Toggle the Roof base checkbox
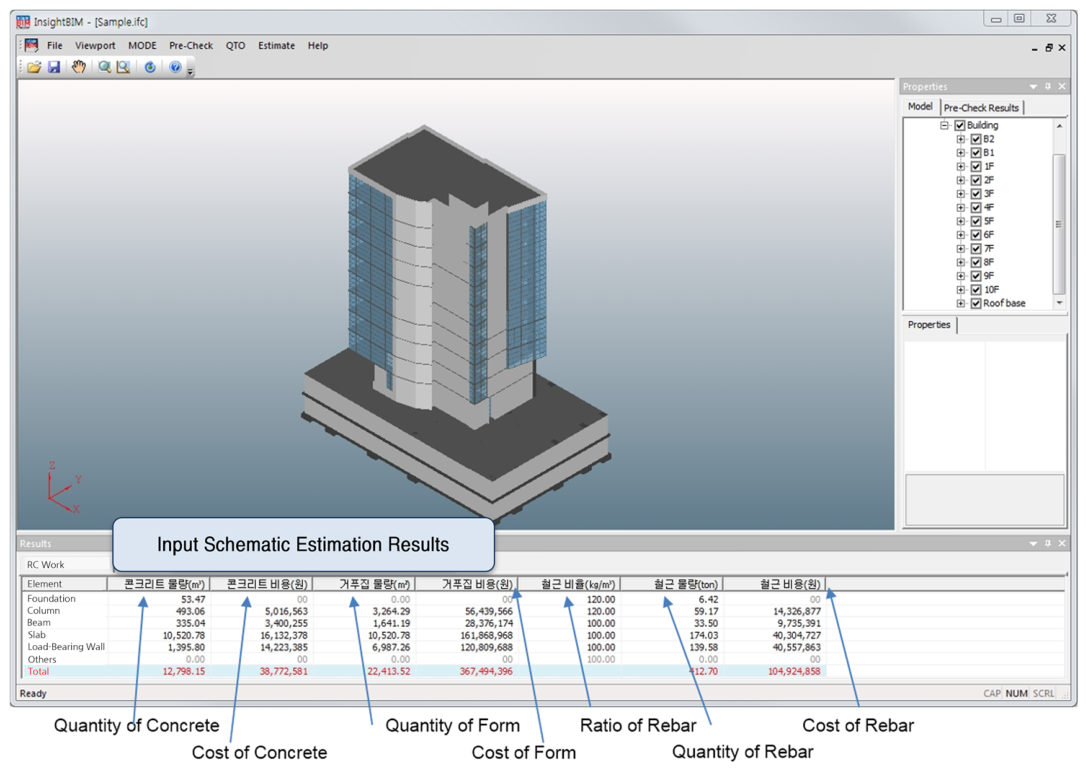1086x771 pixels. pos(976,303)
